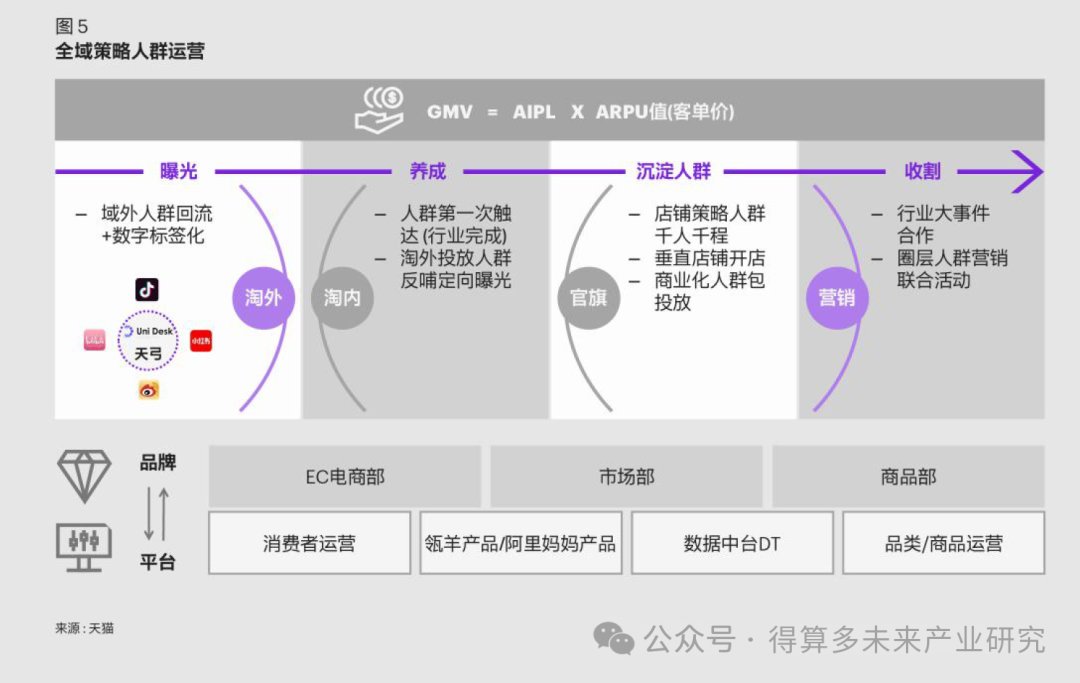1080x683 pixels.
Task: Click the gray 淘内 circle
Action: pyautogui.click(x=342, y=297)
